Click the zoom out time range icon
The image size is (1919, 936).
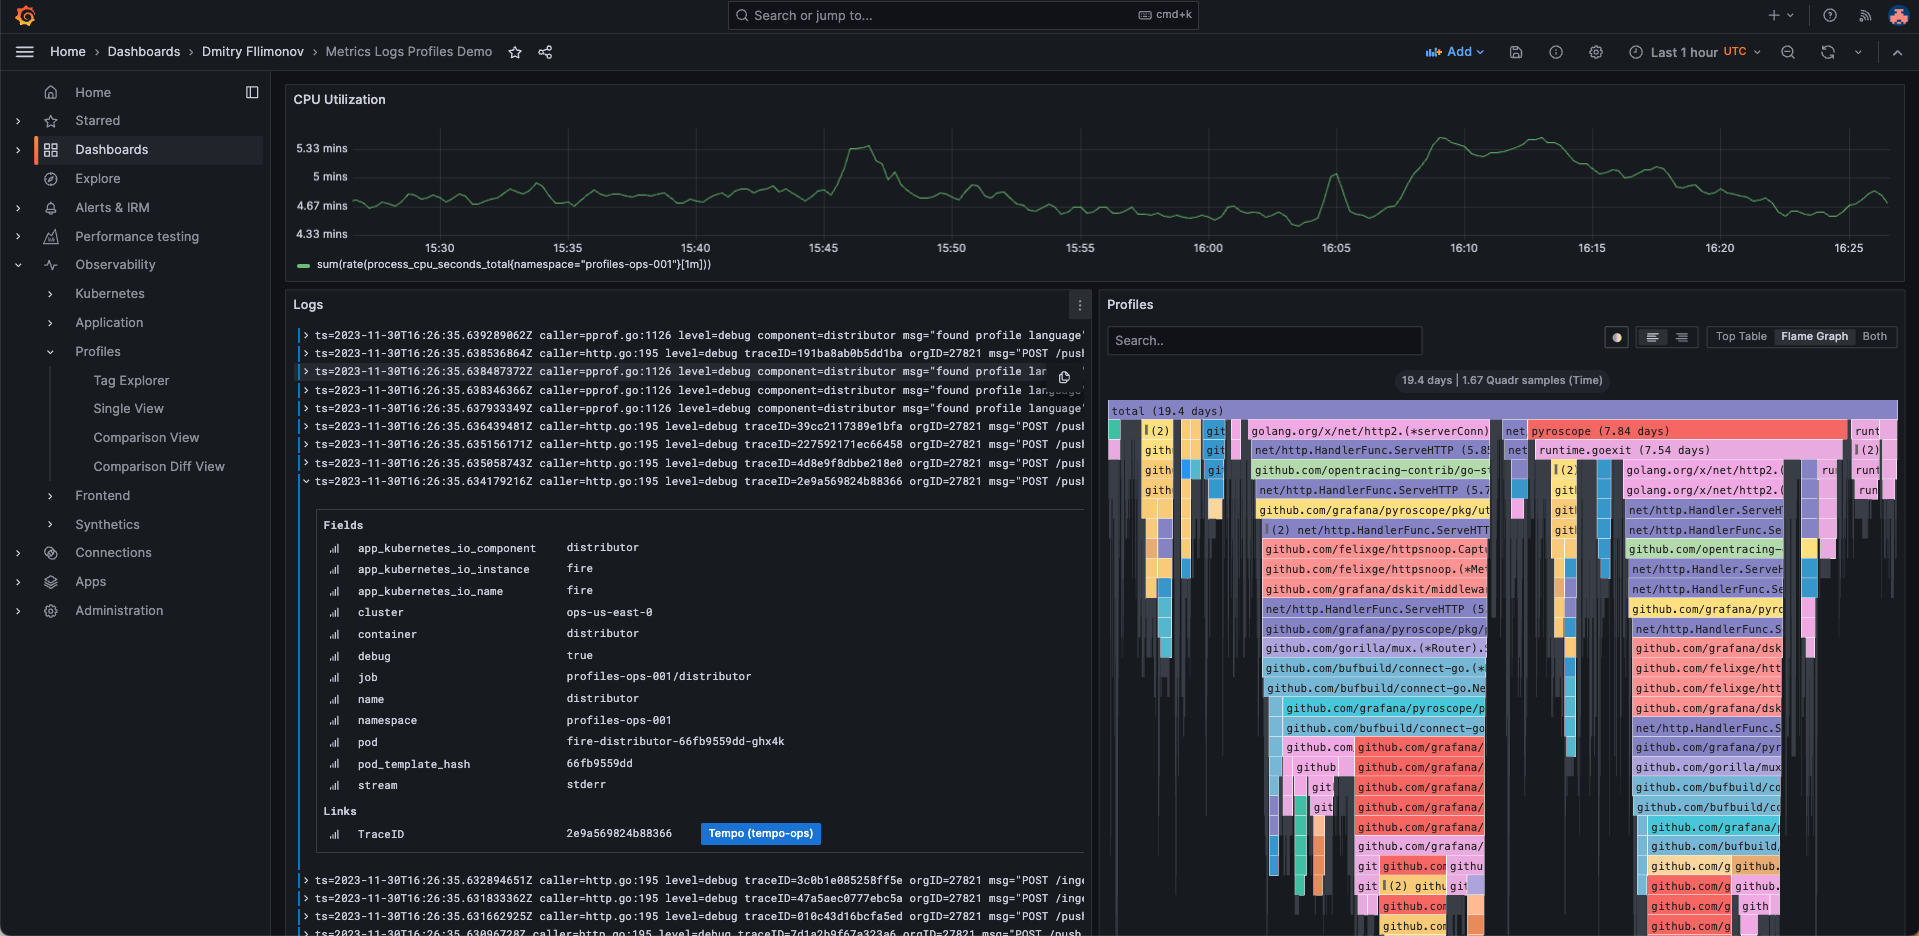1788,52
